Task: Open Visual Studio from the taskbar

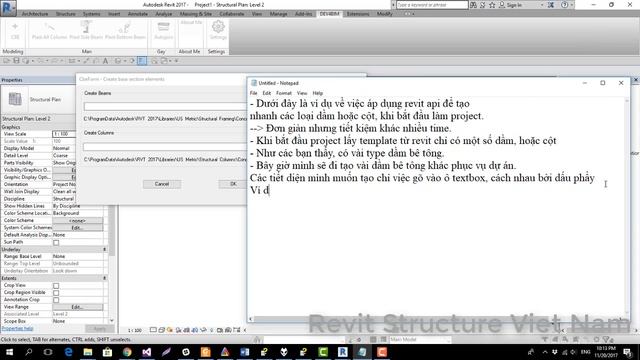Action: point(147,352)
